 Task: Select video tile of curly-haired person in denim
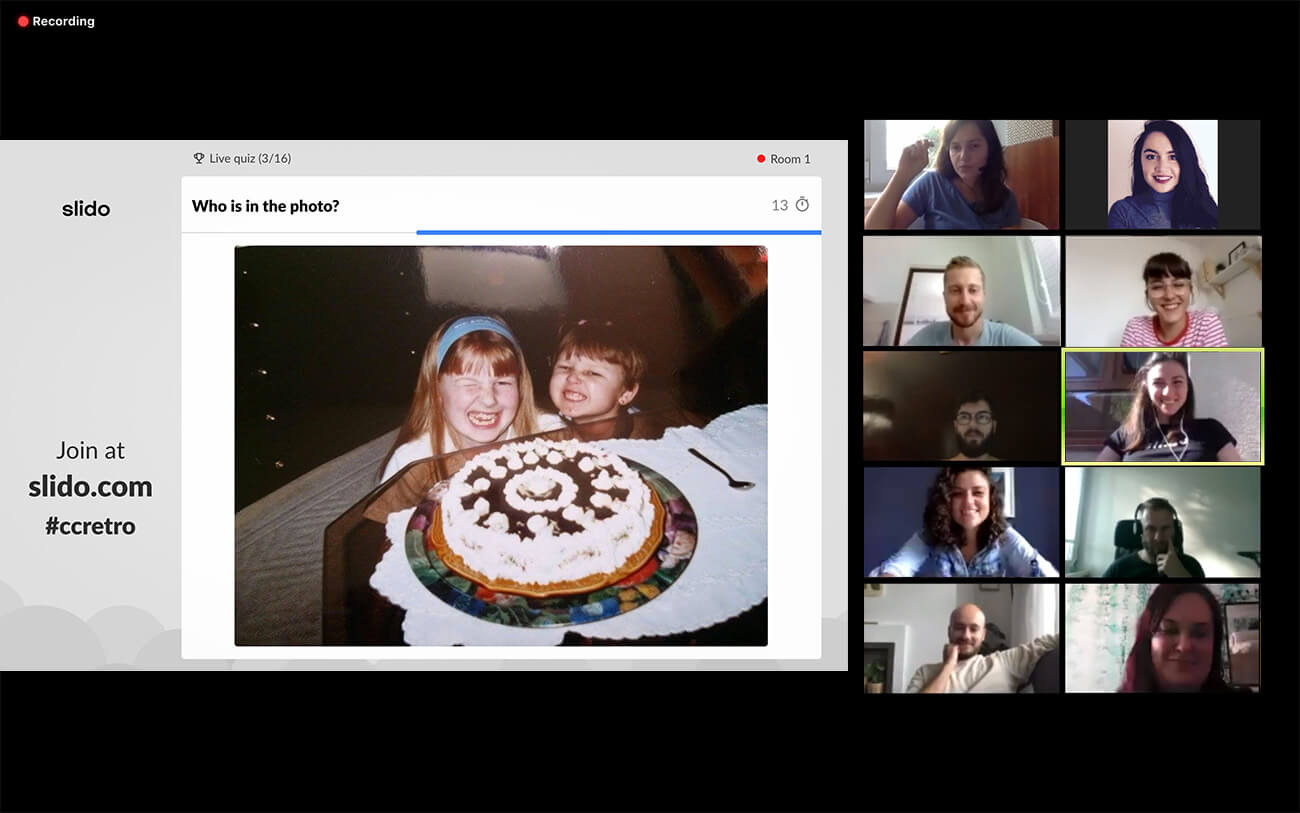(x=961, y=522)
